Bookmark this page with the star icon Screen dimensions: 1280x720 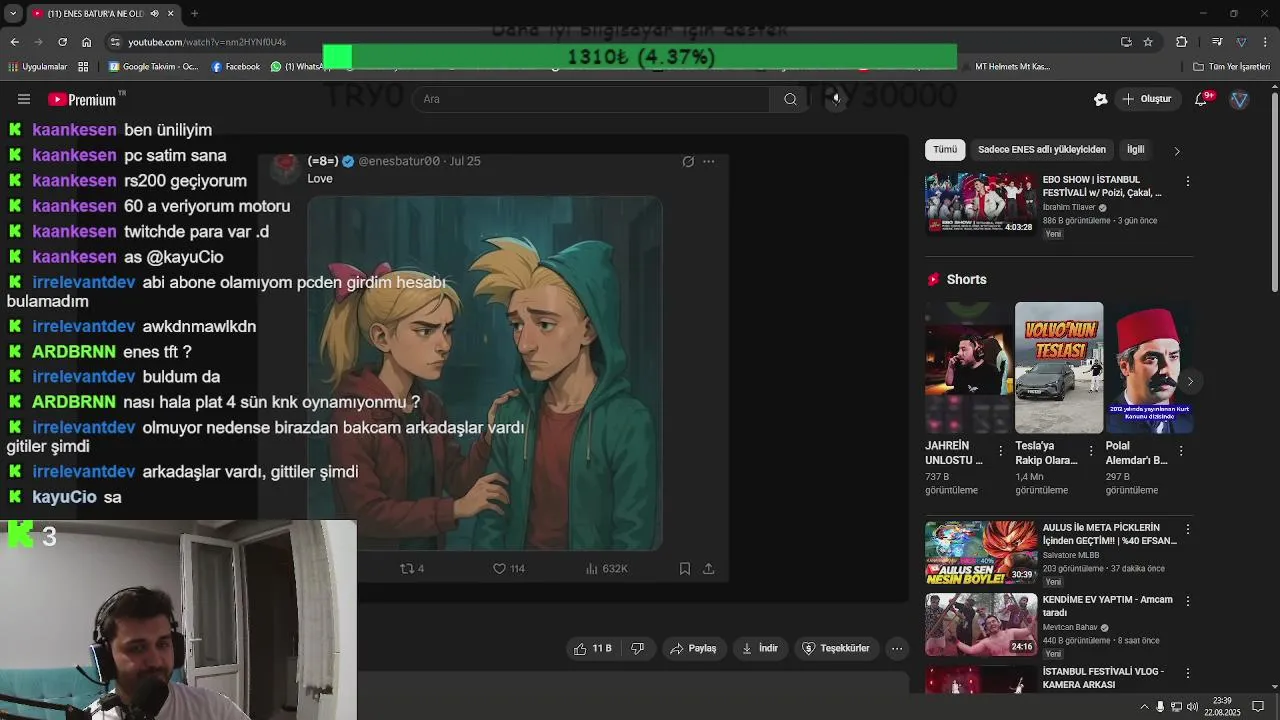pyautogui.click(x=1148, y=42)
